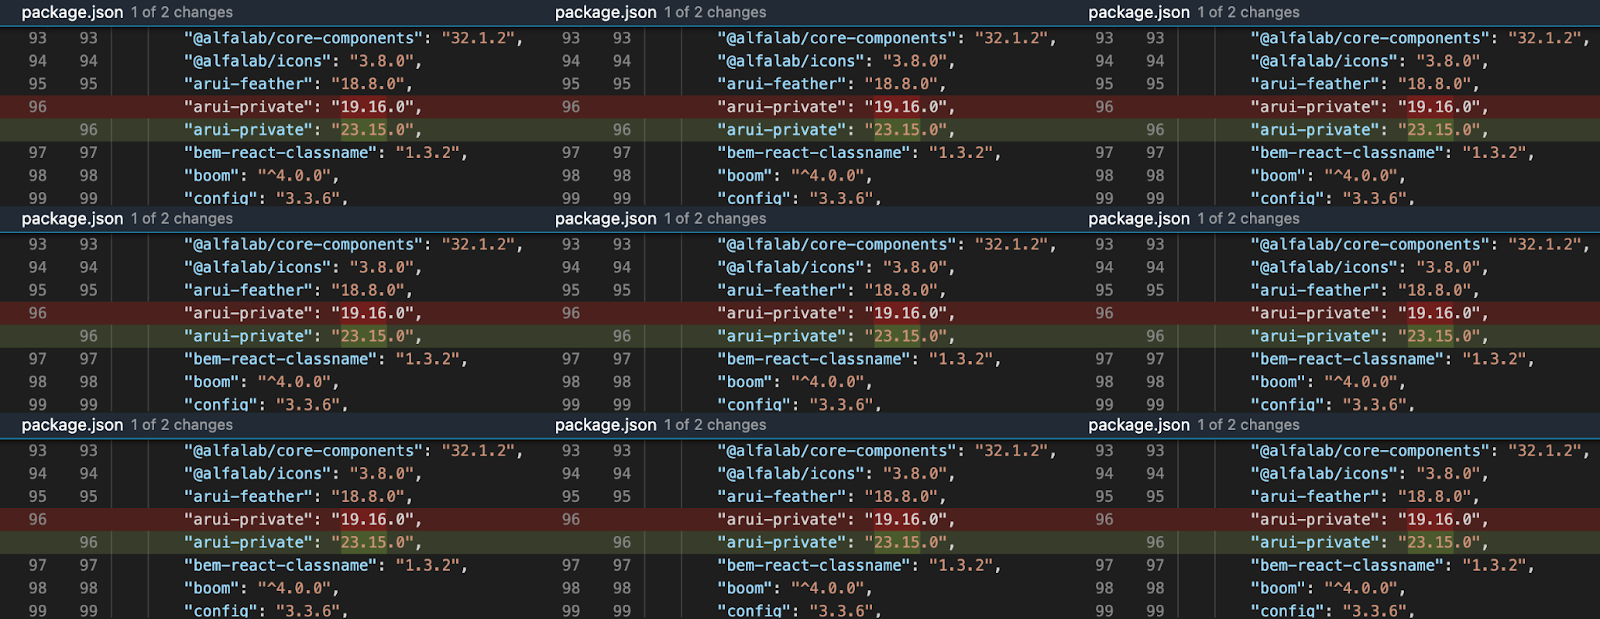The image size is (1600, 619).
Task: Open package.json title in top-right diff panel
Action: click(1139, 12)
